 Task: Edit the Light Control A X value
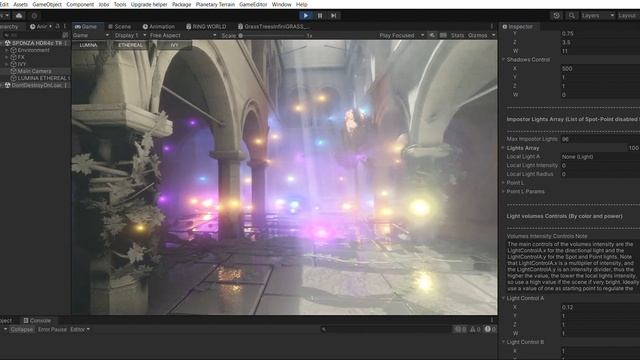pyautogui.click(x=600, y=307)
